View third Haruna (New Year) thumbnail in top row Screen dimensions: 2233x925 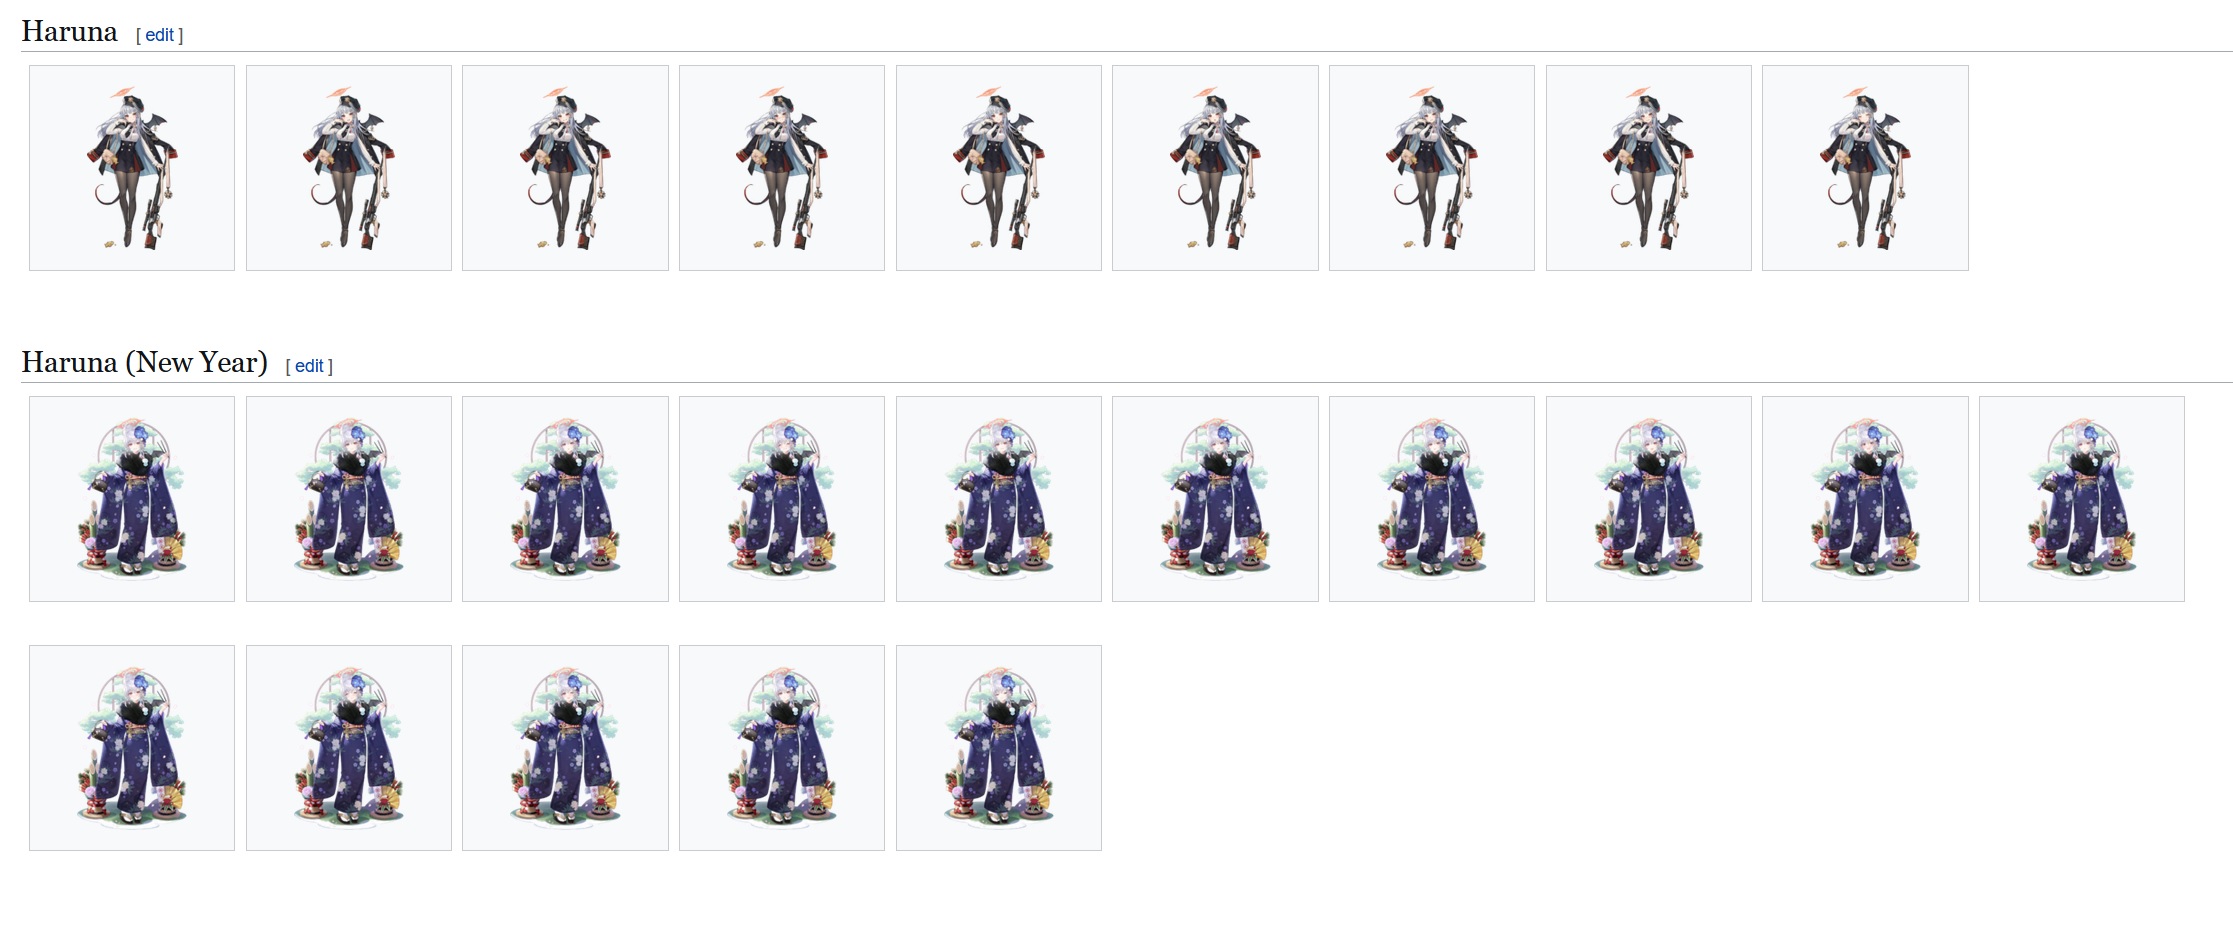565,499
